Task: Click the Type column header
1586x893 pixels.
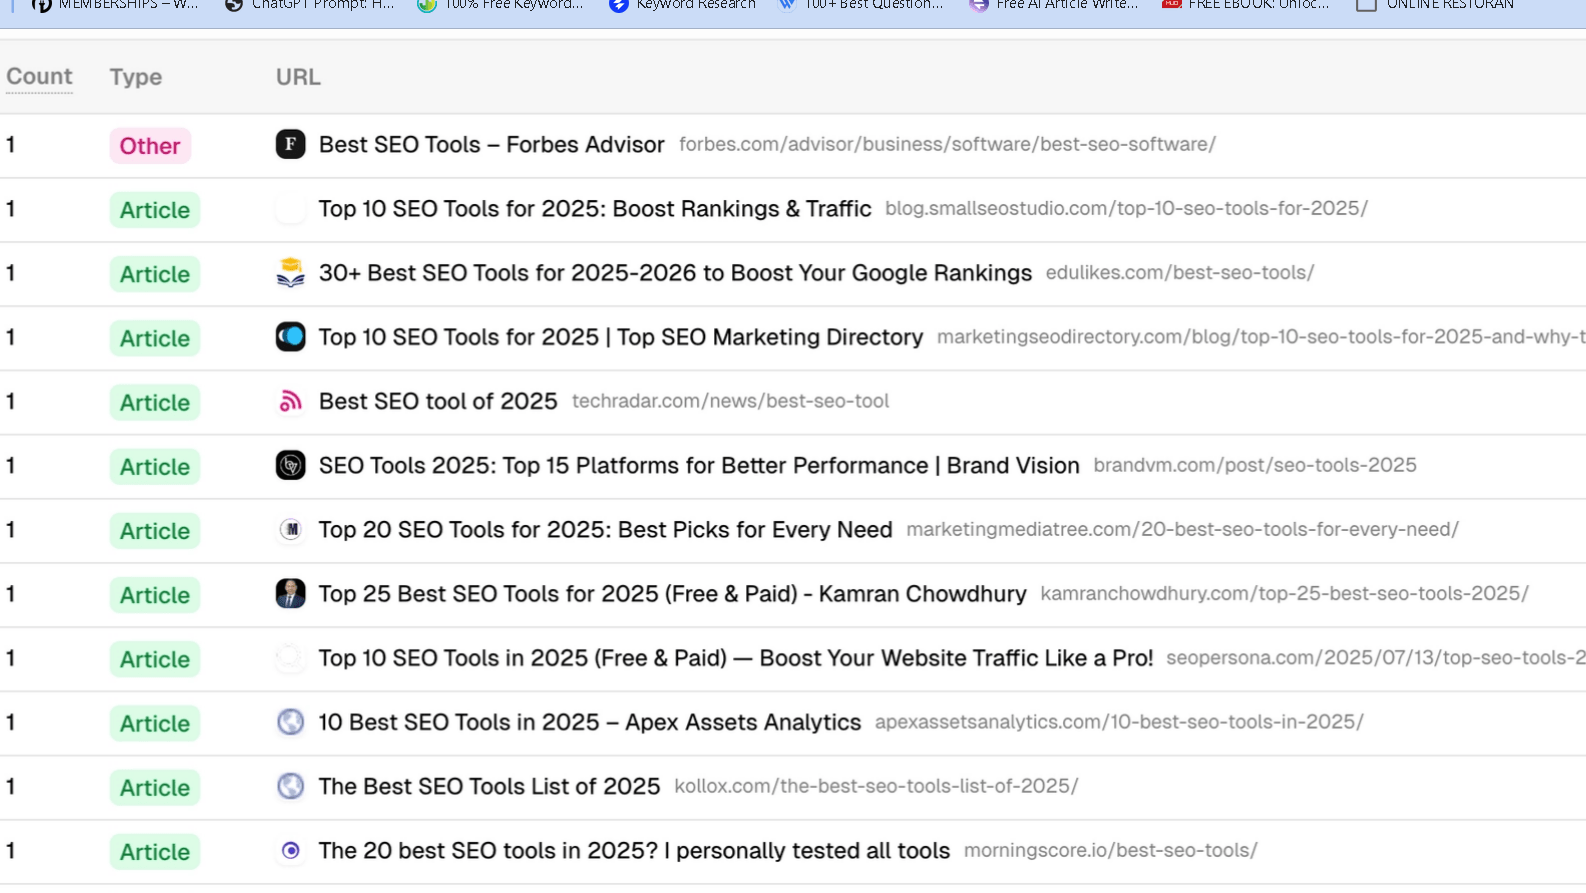Action: [135, 77]
